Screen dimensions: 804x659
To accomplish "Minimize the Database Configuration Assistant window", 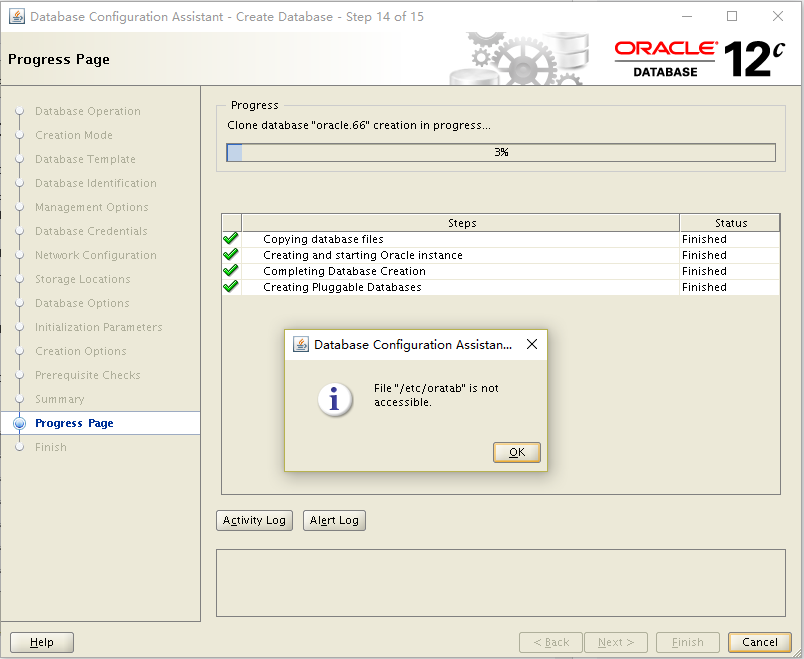I will coord(687,16).
